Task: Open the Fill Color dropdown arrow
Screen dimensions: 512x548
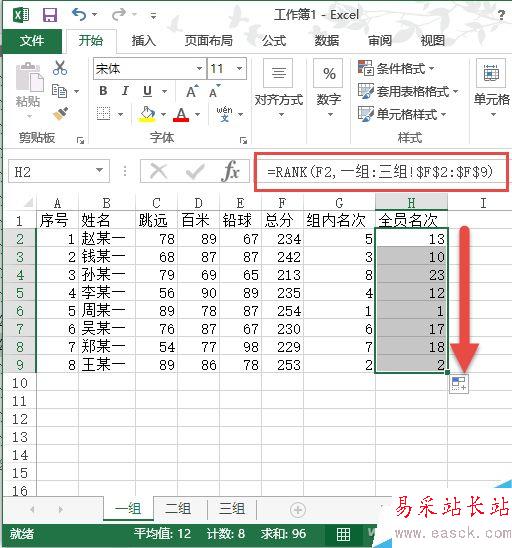Action: click(x=163, y=114)
